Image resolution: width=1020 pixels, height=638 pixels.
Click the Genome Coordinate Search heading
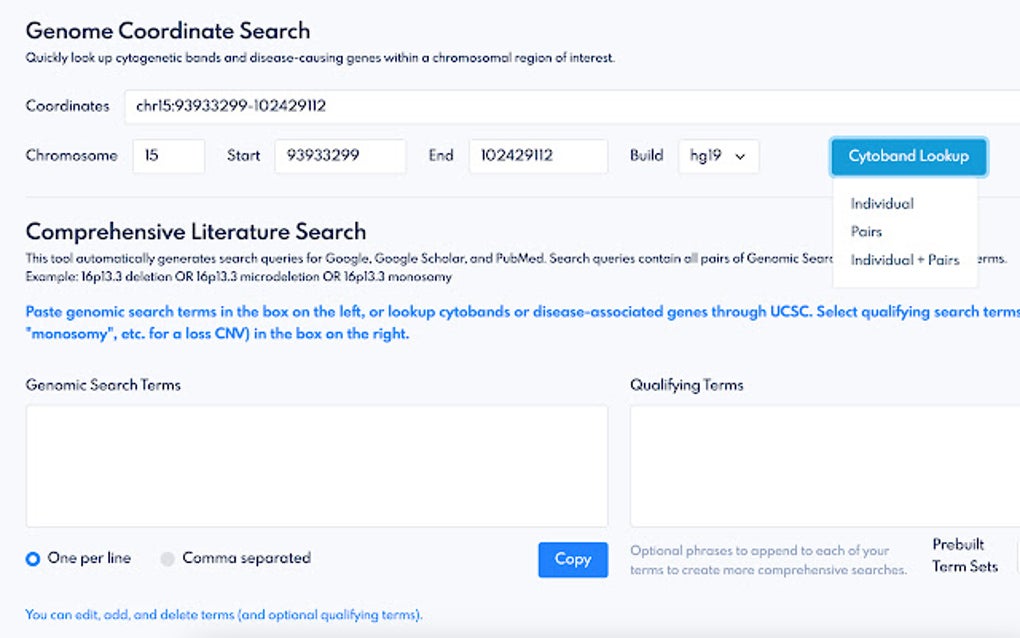pos(168,30)
